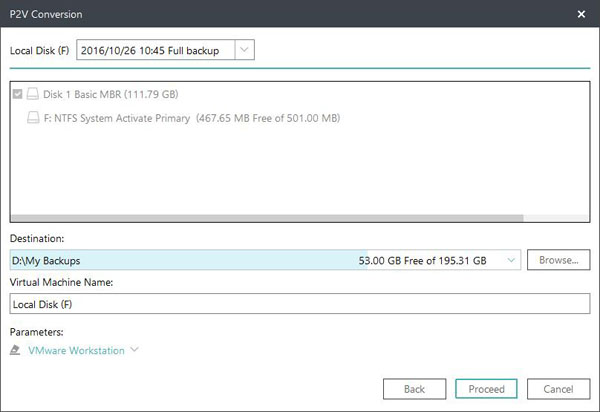Click the F: NTFS partition drive icon
Image resolution: width=600 pixels, height=412 pixels.
(33, 117)
